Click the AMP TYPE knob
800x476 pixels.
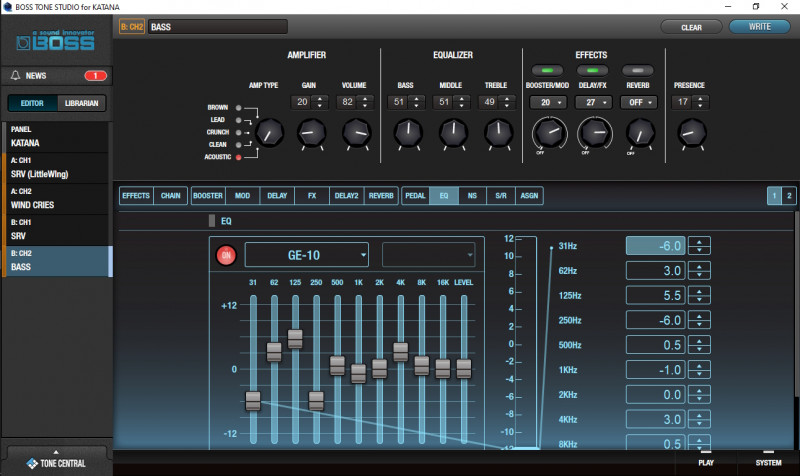(x=268, y=132)
